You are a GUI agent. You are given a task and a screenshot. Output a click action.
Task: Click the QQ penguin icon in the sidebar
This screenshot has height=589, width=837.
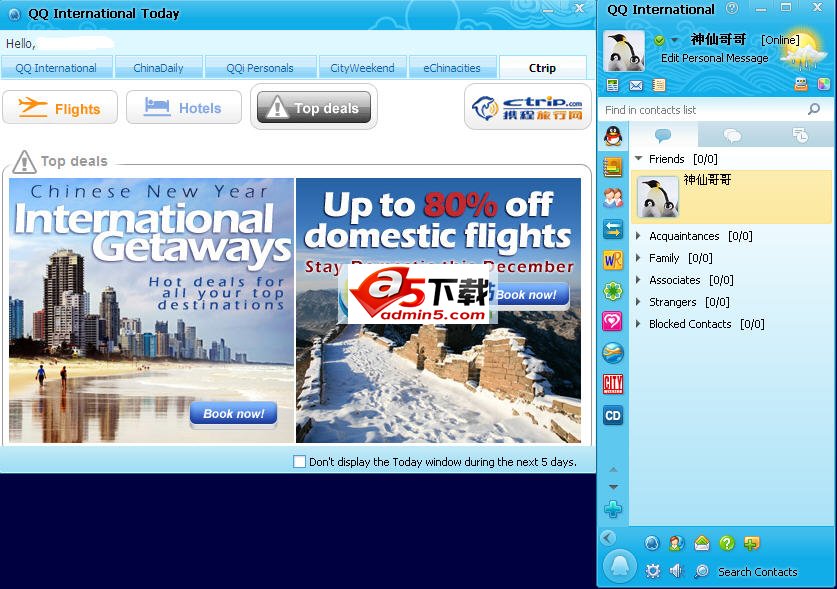[613, 136]
